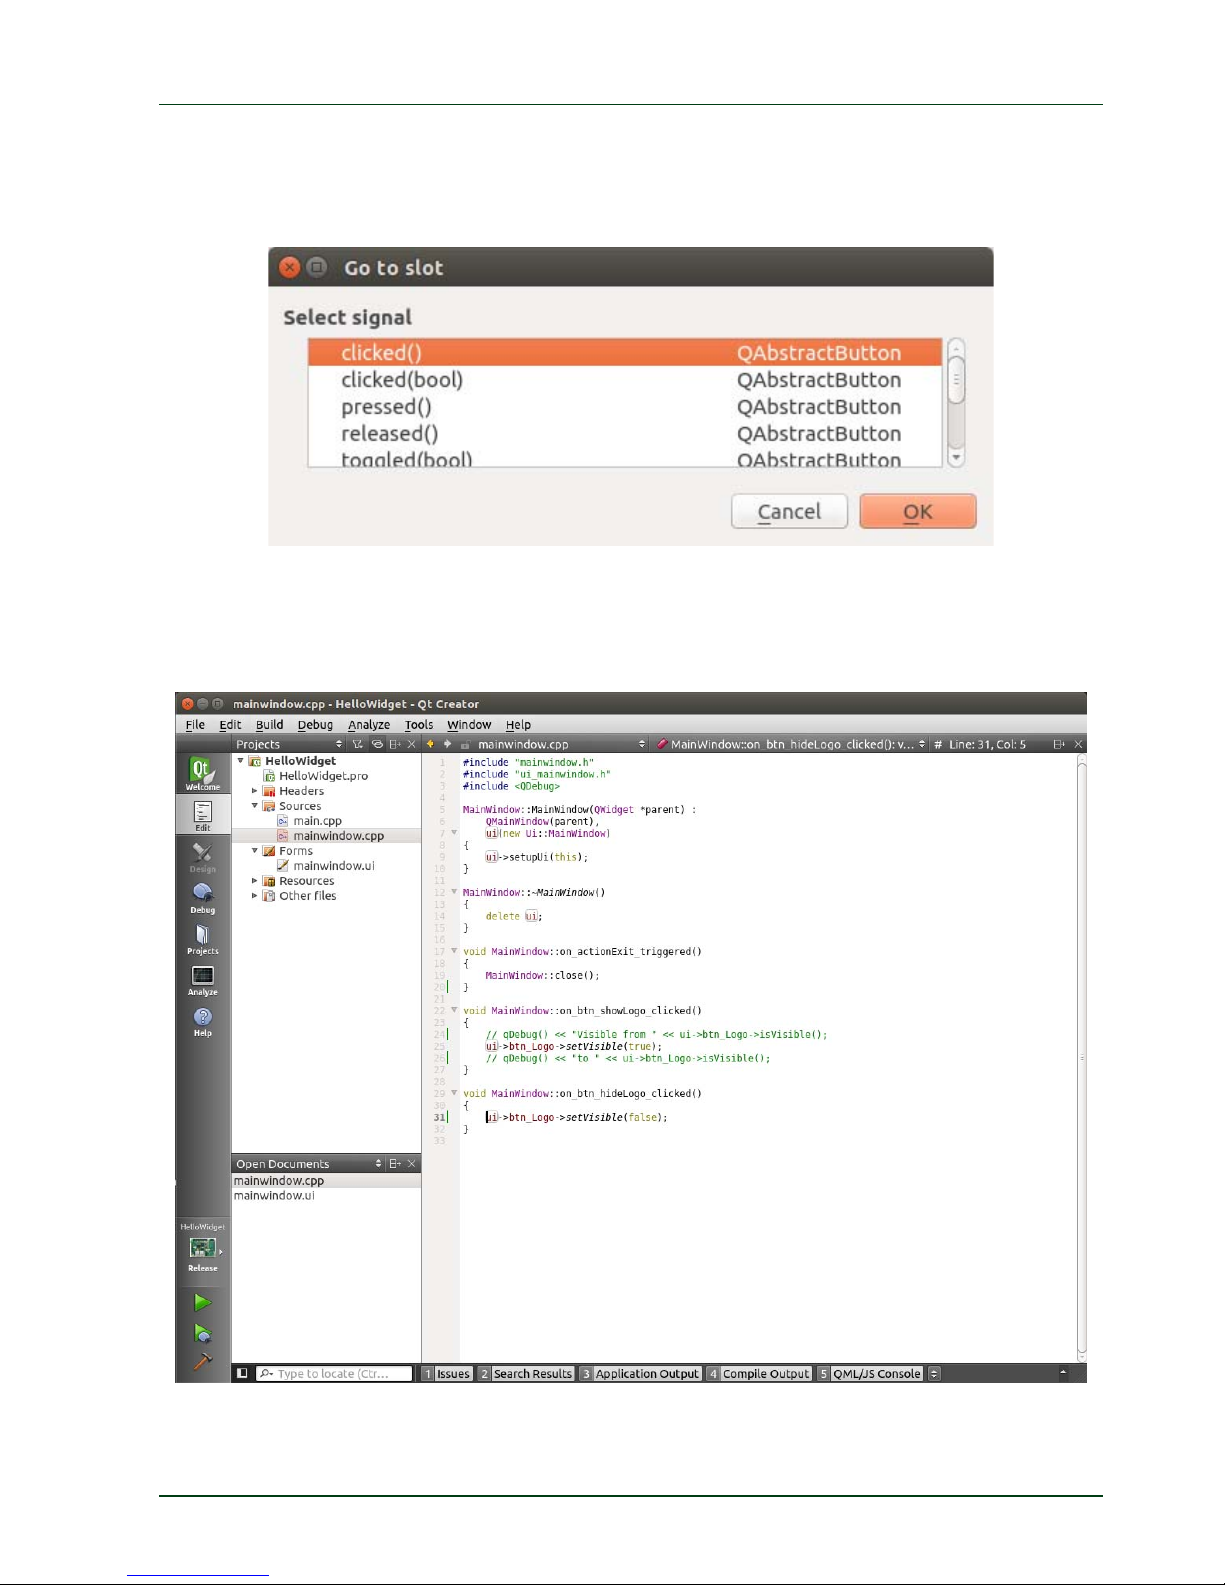Open HelloWidget Release kit selector
The width and height of the screenshot is (1225, 1585).
coord(202,1248)
